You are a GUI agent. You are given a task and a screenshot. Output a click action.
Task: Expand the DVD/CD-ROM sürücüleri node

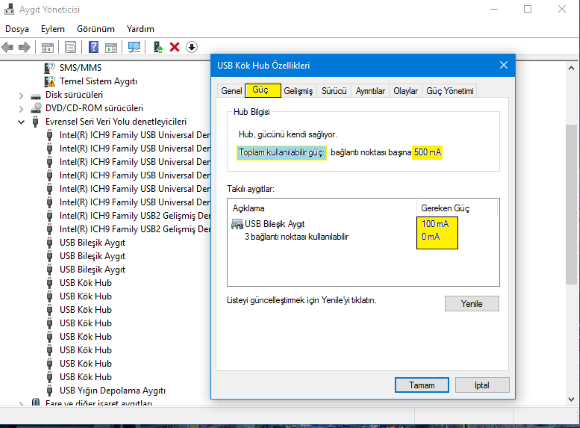pyautogui.click(x=21, y=109)
